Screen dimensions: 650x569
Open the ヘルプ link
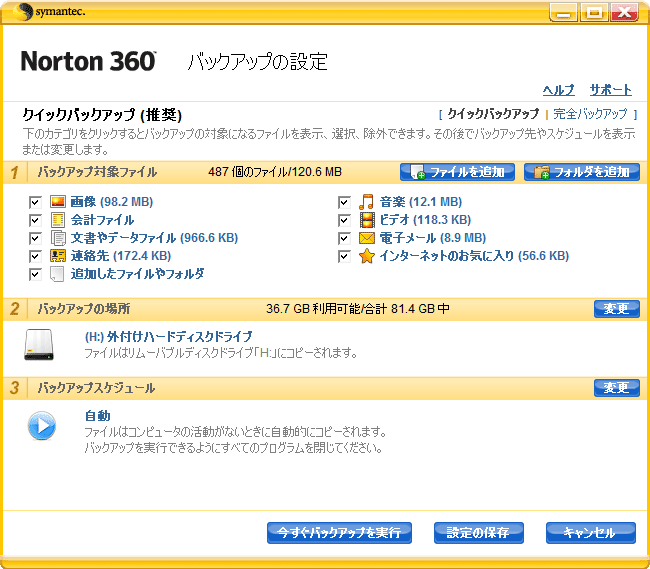(x=558, y=90)
